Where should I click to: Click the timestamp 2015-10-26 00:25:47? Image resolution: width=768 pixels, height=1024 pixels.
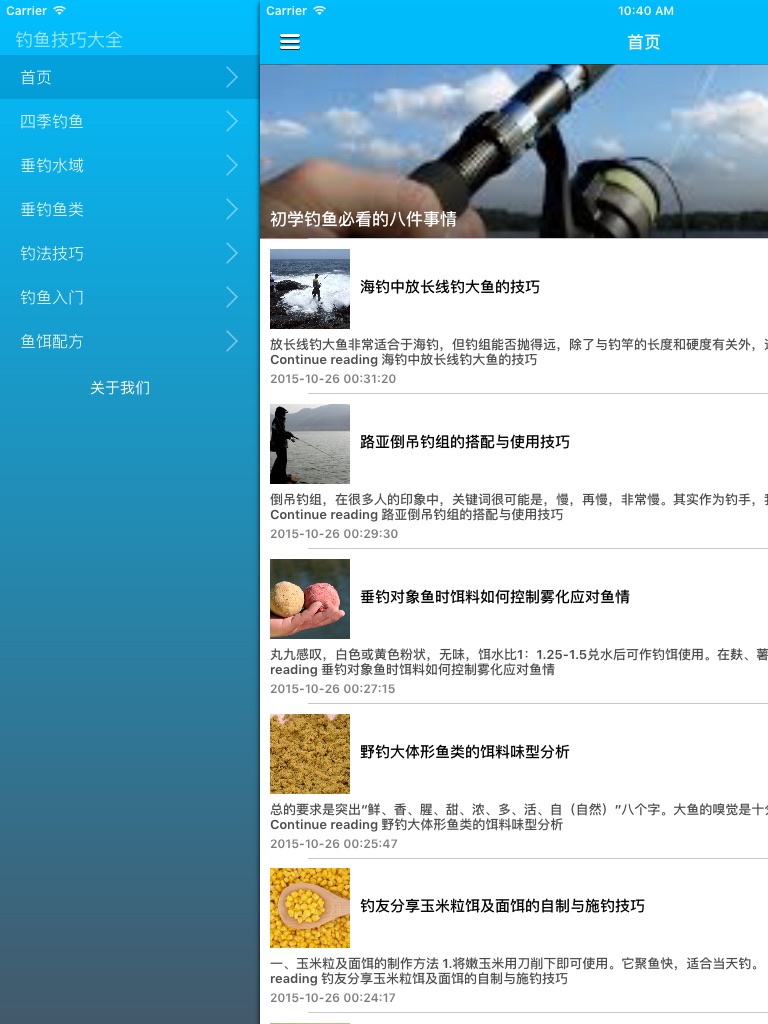click(334, 844)
